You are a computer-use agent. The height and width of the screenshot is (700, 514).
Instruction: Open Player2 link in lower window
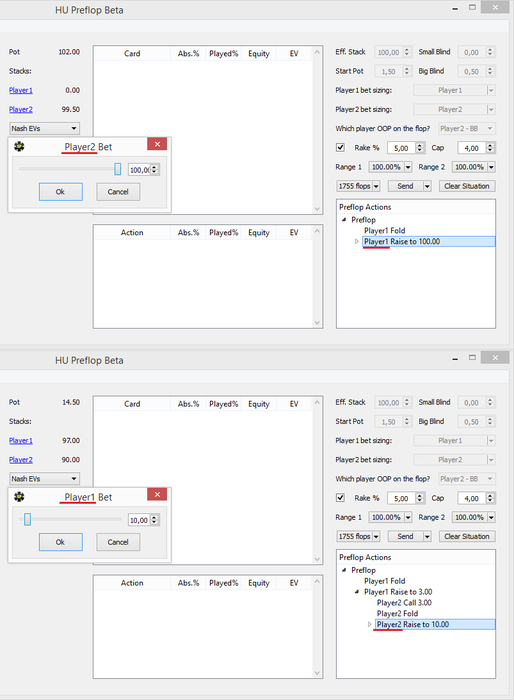pos(21,460)
